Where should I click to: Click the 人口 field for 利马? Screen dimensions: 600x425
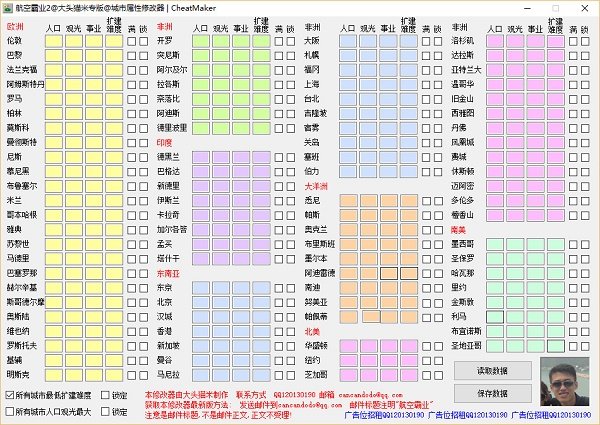[495, 317]
